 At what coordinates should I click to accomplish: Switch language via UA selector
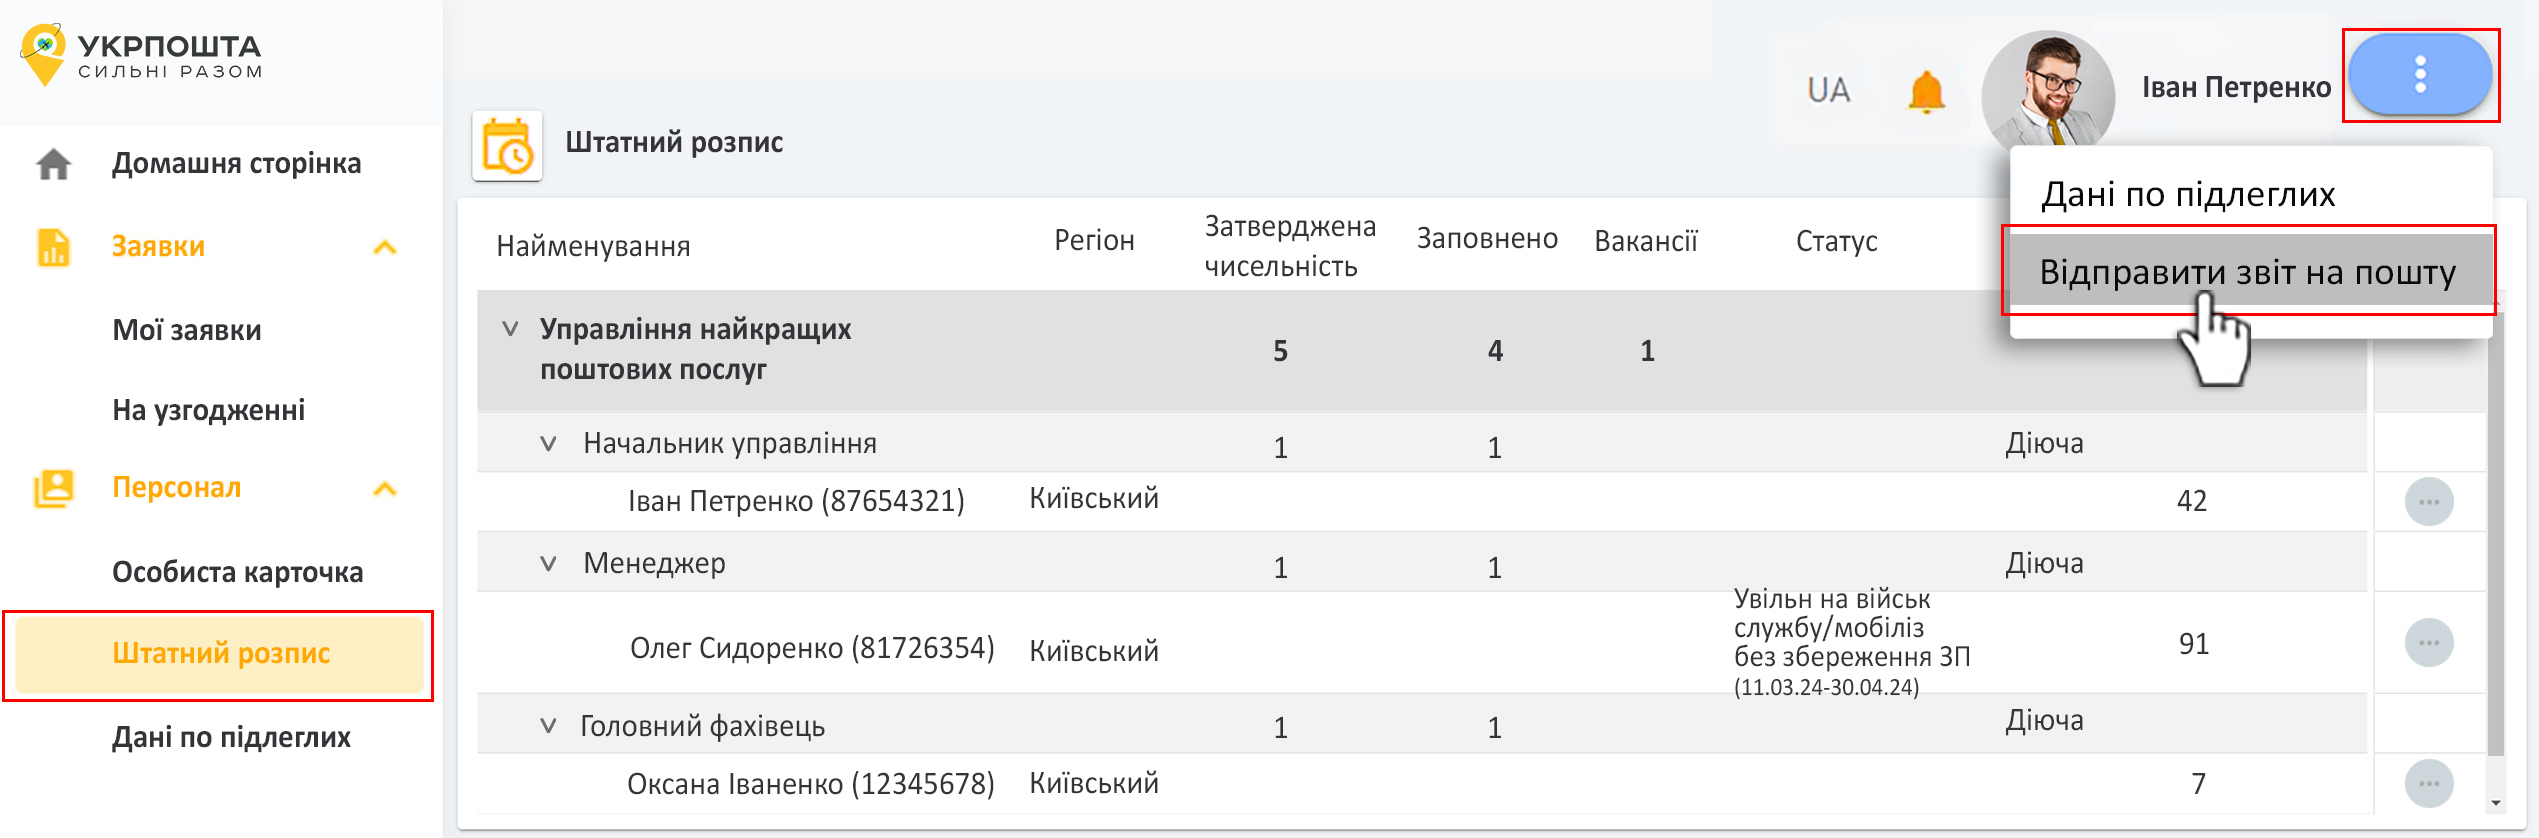(1828, 91)
